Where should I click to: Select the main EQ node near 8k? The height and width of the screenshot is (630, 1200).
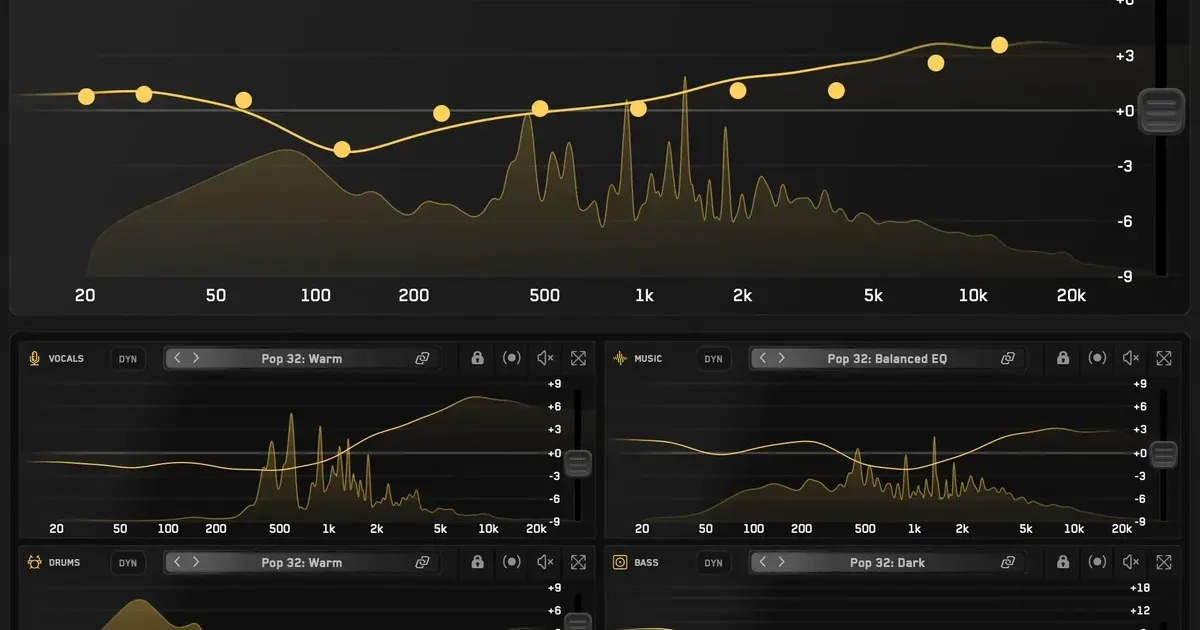coord(936,63)
